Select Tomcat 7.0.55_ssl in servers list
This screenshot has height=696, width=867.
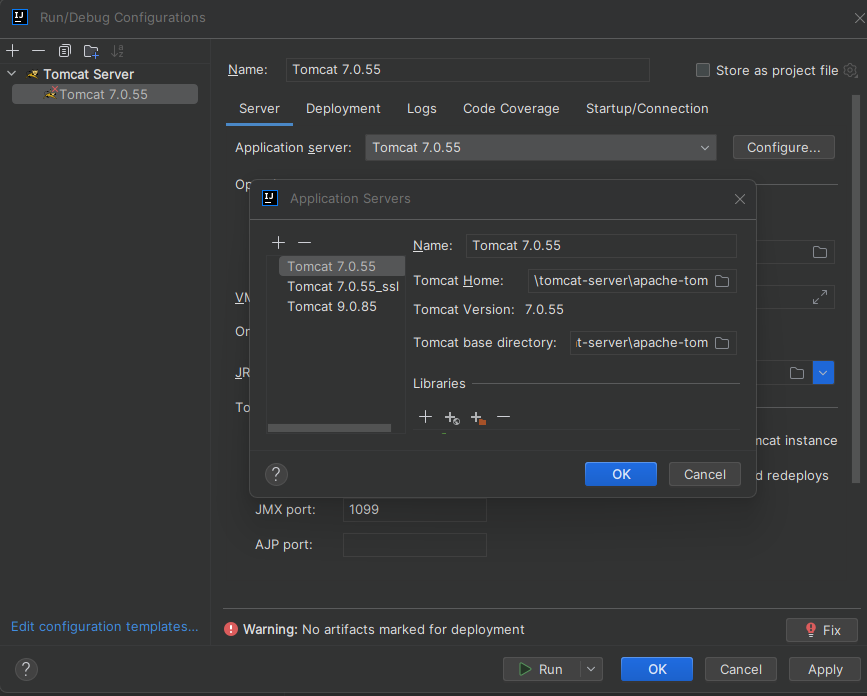coord(342,286)
